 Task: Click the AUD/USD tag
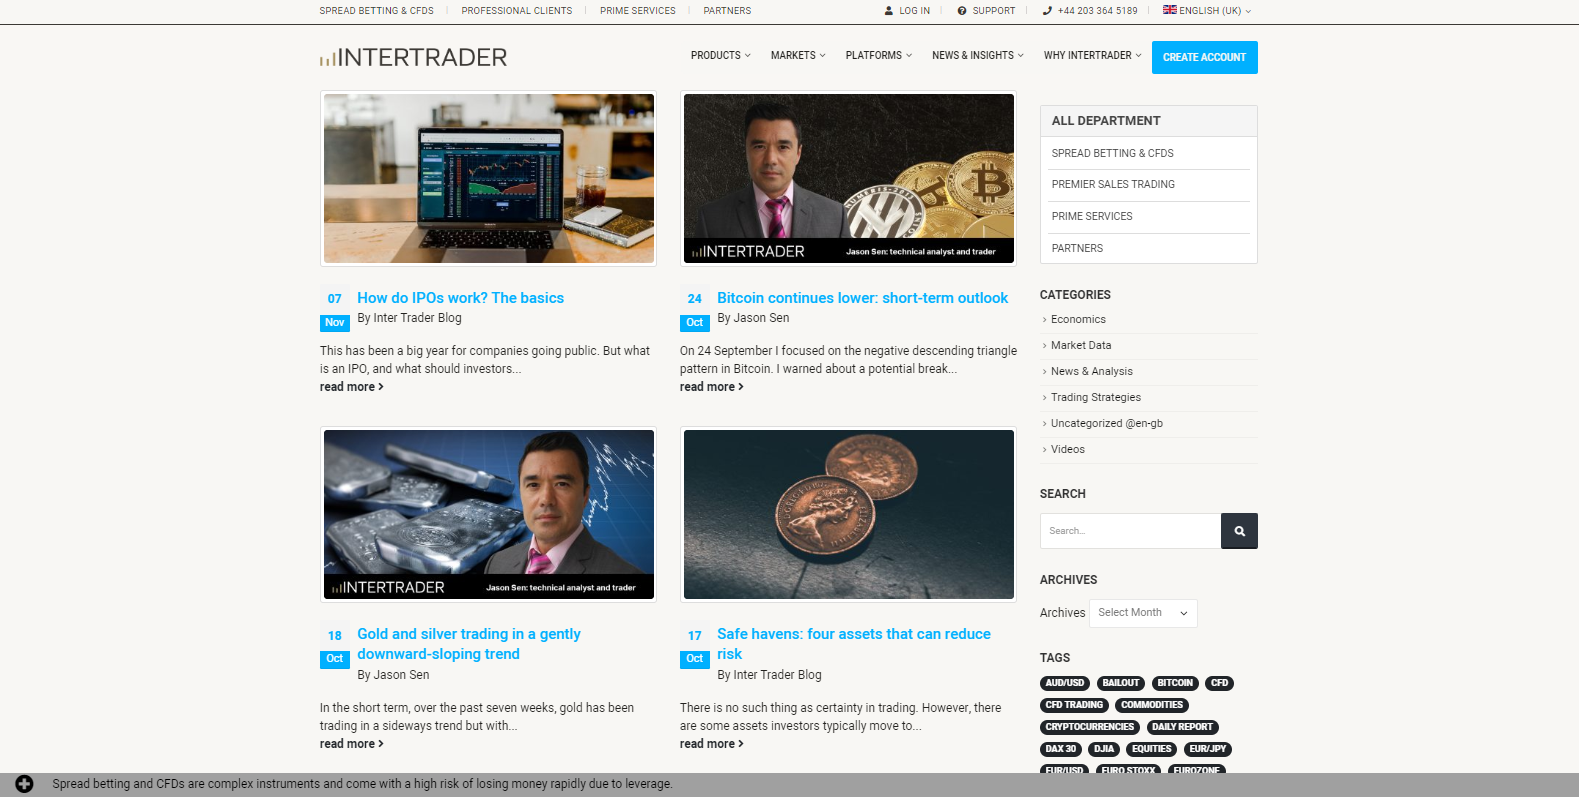pyautogui.click(x=1065, y=684)
